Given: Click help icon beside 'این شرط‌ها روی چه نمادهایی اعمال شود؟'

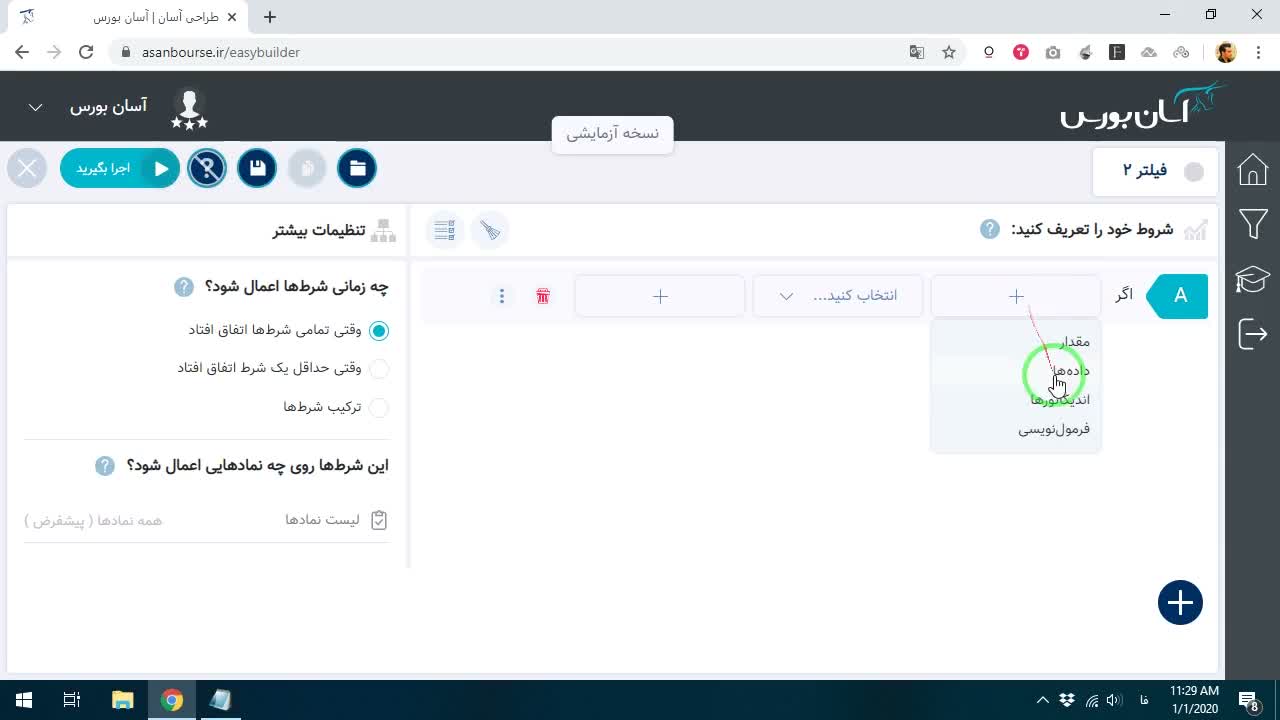Looking at the screenshot, I should [105, 466].
